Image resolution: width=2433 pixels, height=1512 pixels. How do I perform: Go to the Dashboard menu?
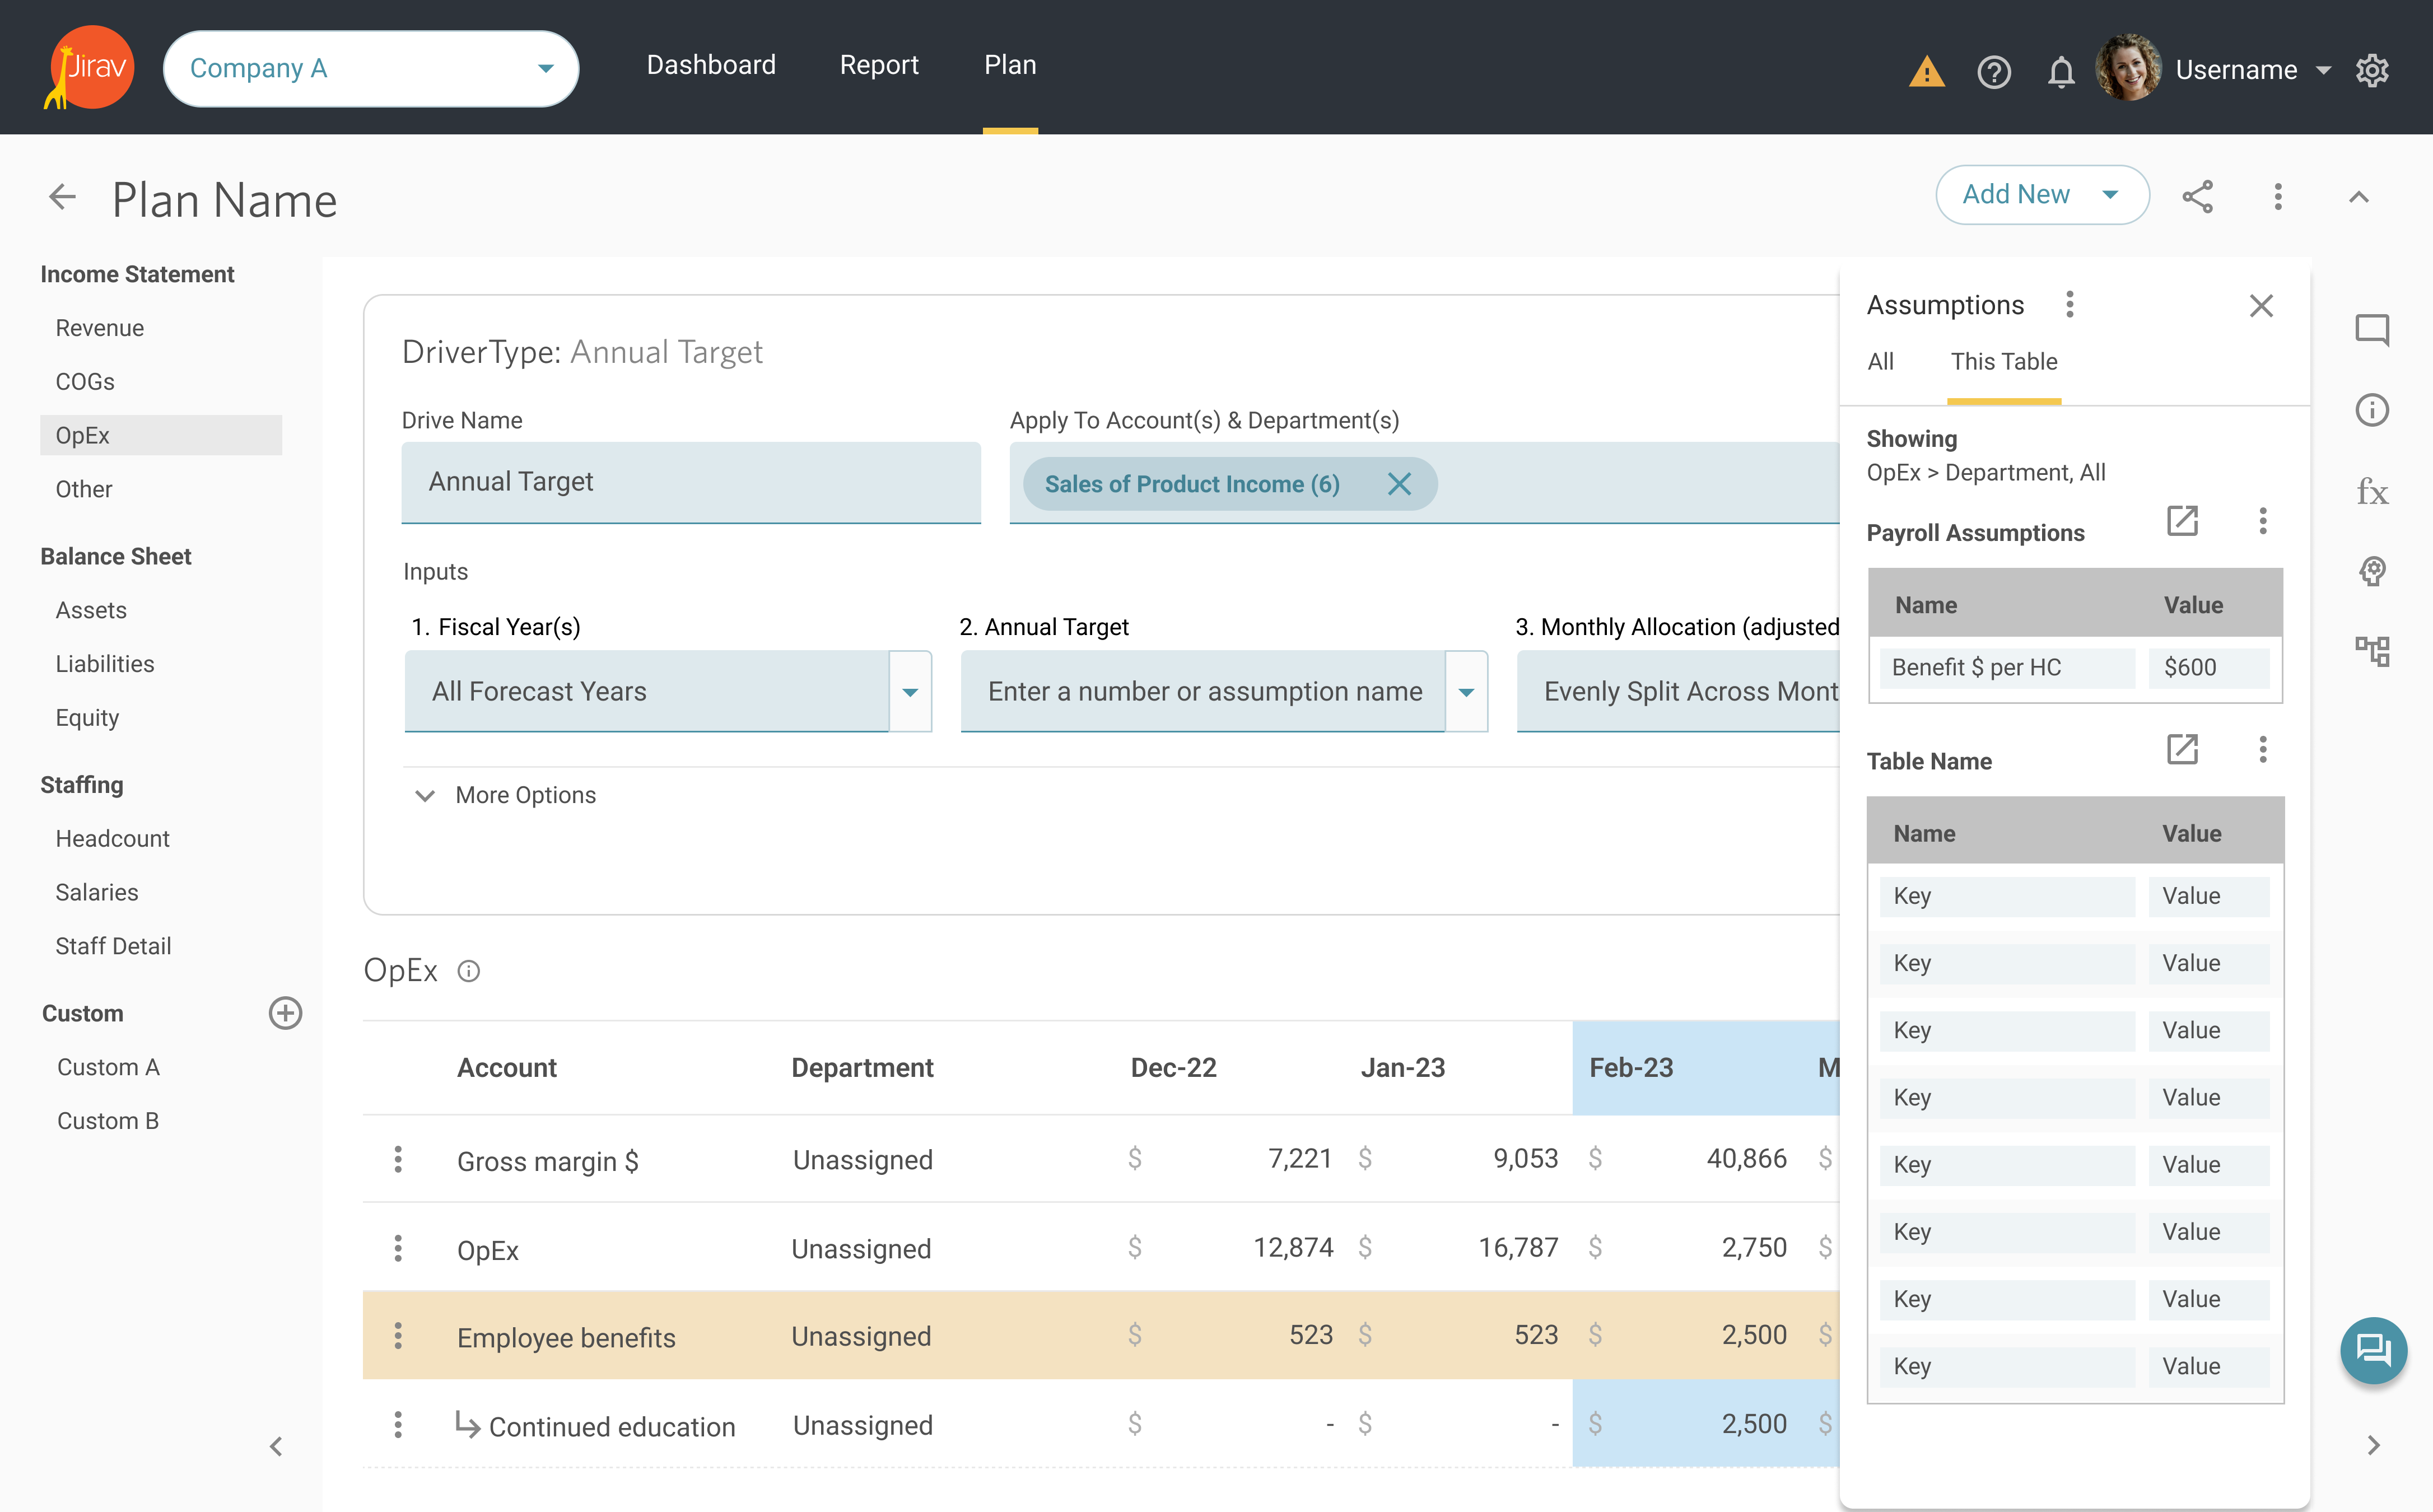(x=711, y=65)
